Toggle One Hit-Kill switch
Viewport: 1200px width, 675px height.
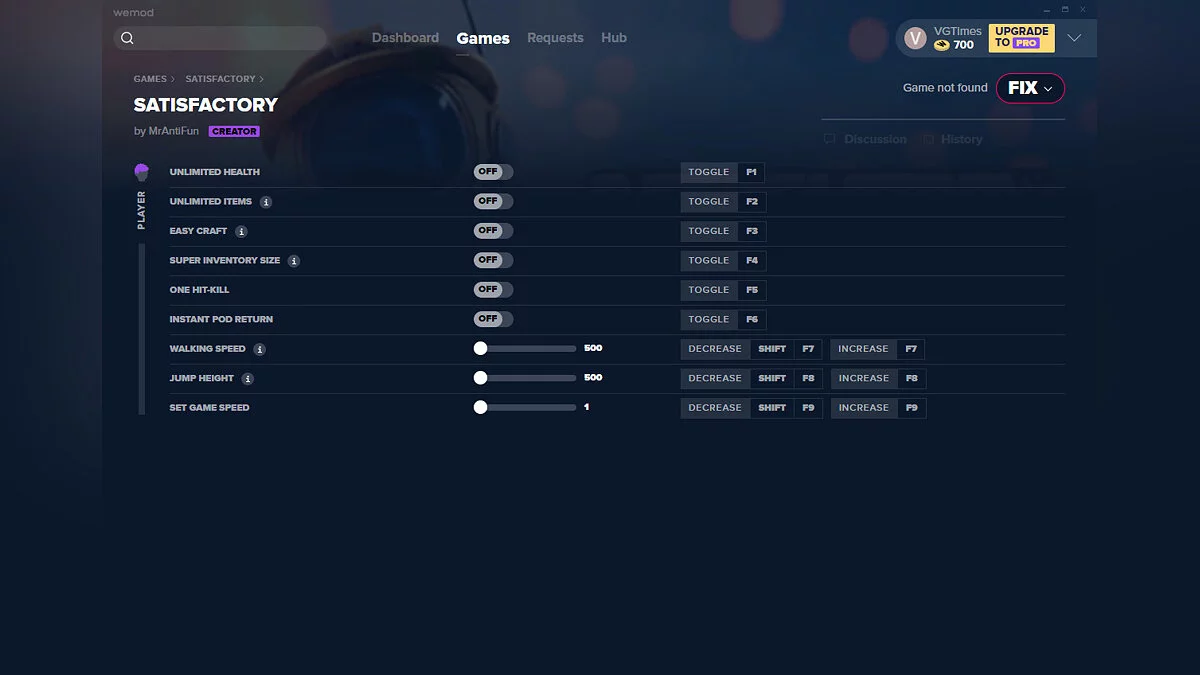[493, 289]
